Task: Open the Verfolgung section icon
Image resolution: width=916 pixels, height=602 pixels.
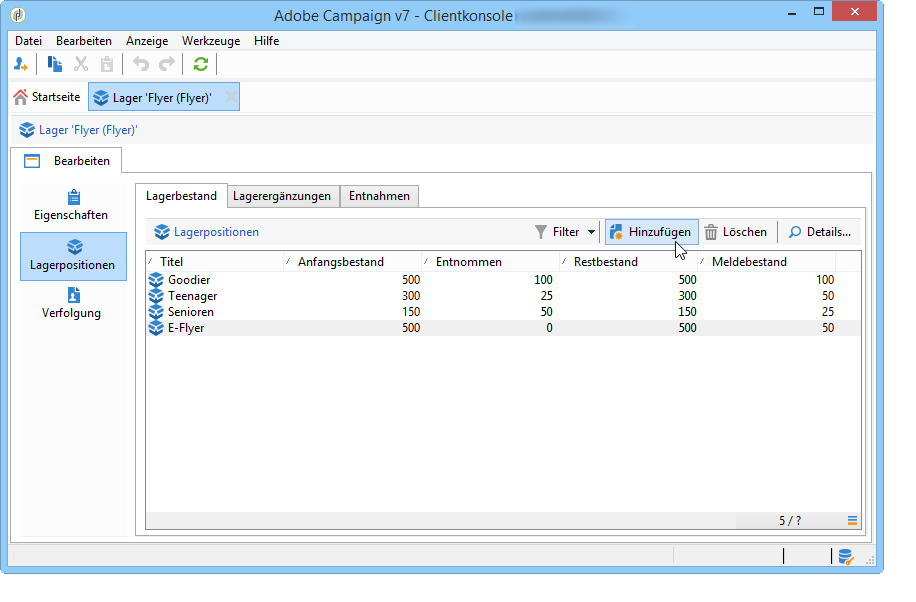Action: point(74,295)
